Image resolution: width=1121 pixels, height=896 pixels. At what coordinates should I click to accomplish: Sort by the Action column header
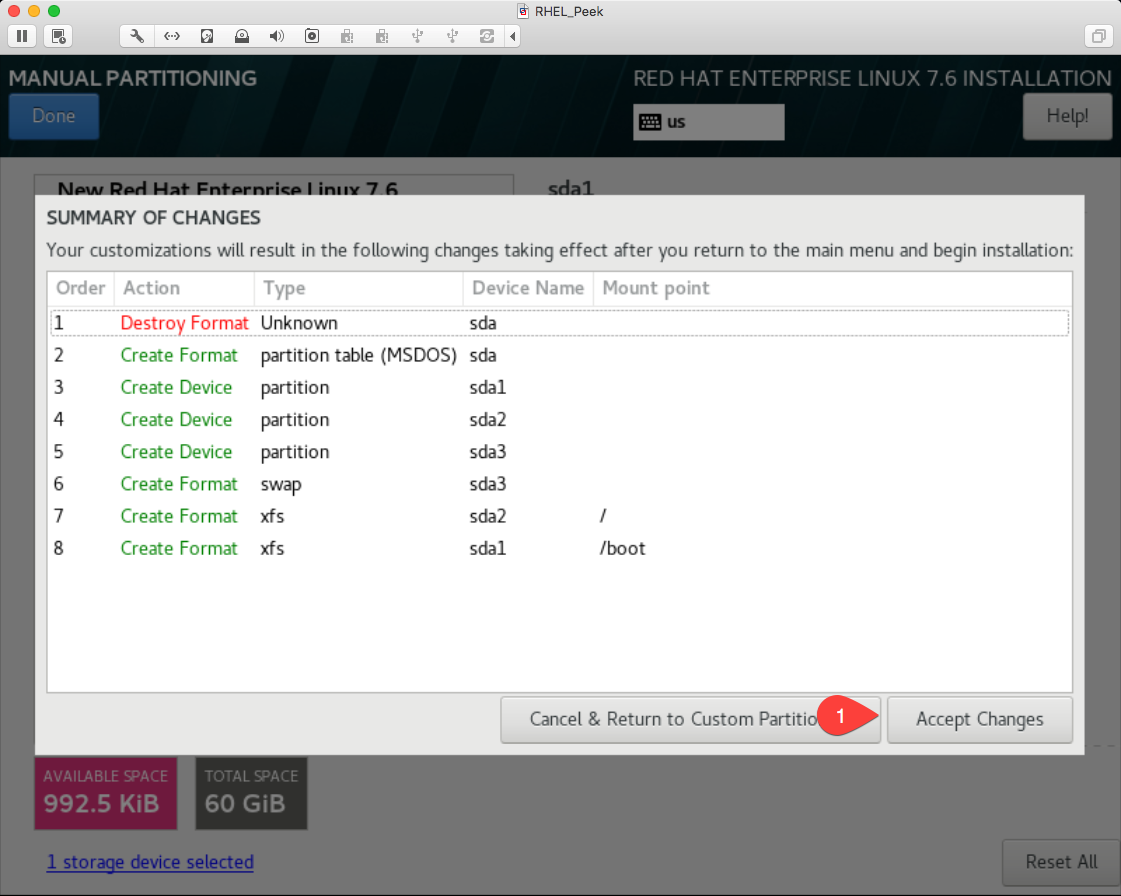pos(184,288)
